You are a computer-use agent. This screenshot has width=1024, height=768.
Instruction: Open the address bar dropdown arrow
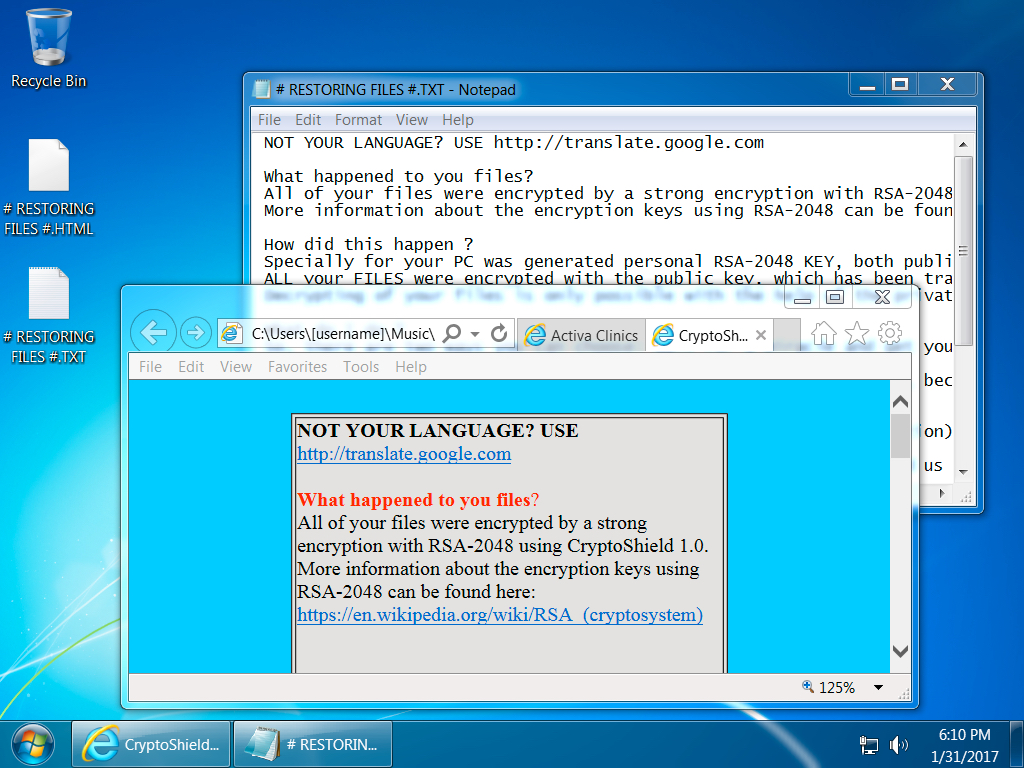coord(475,334)
